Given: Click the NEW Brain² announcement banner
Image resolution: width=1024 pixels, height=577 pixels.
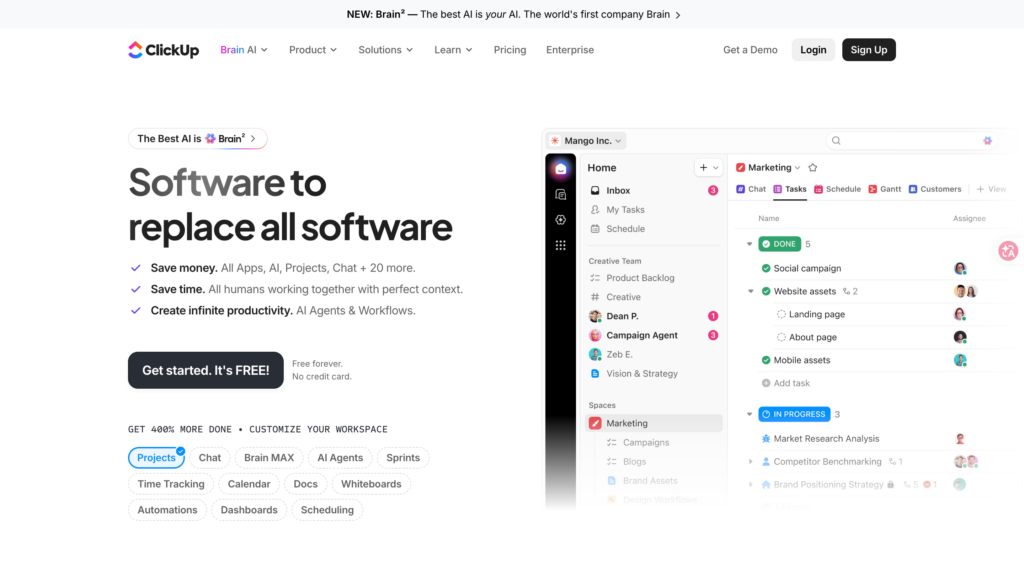Looking at the screenshot, I should (513, 14).
